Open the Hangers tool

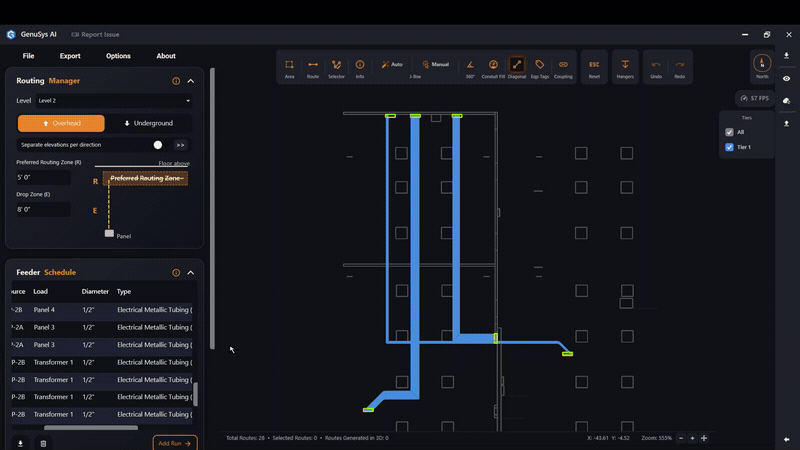coord(625,68)
